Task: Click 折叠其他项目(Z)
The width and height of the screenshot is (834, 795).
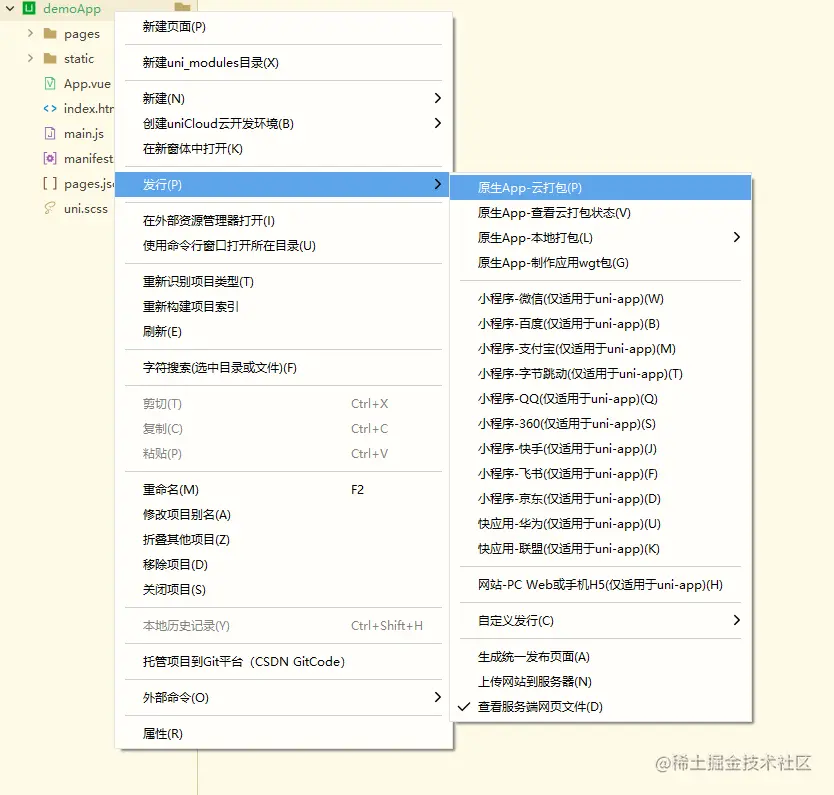Action: click(x=283, y=540)
